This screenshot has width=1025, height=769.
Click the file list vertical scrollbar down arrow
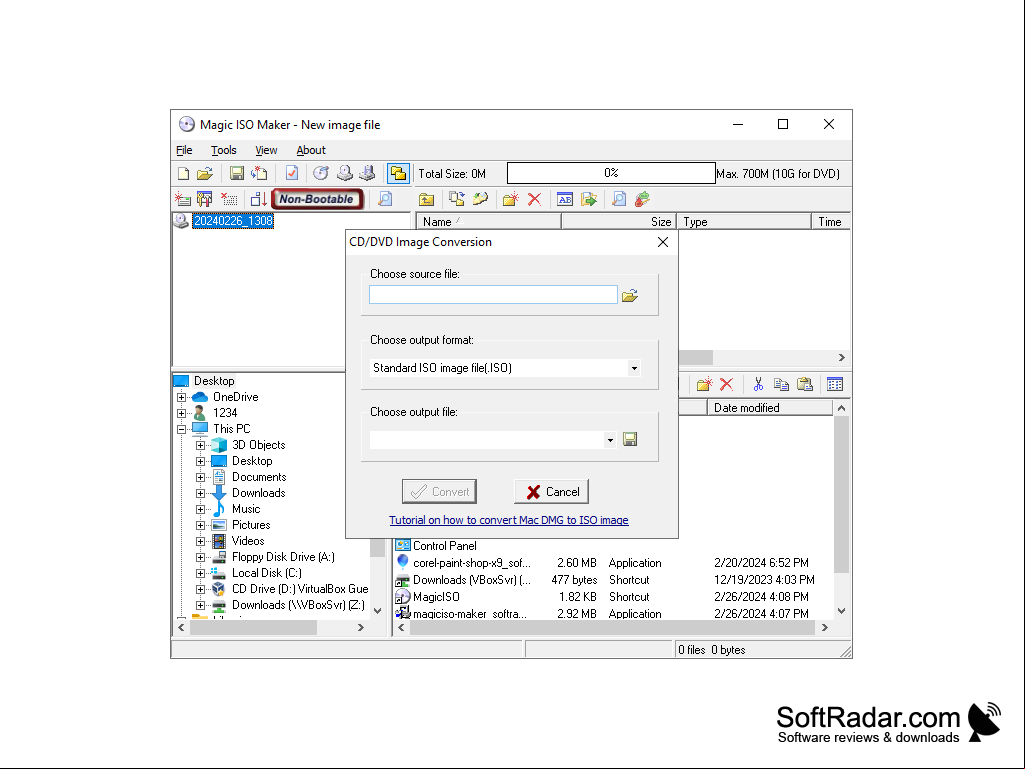coord(841,611)
